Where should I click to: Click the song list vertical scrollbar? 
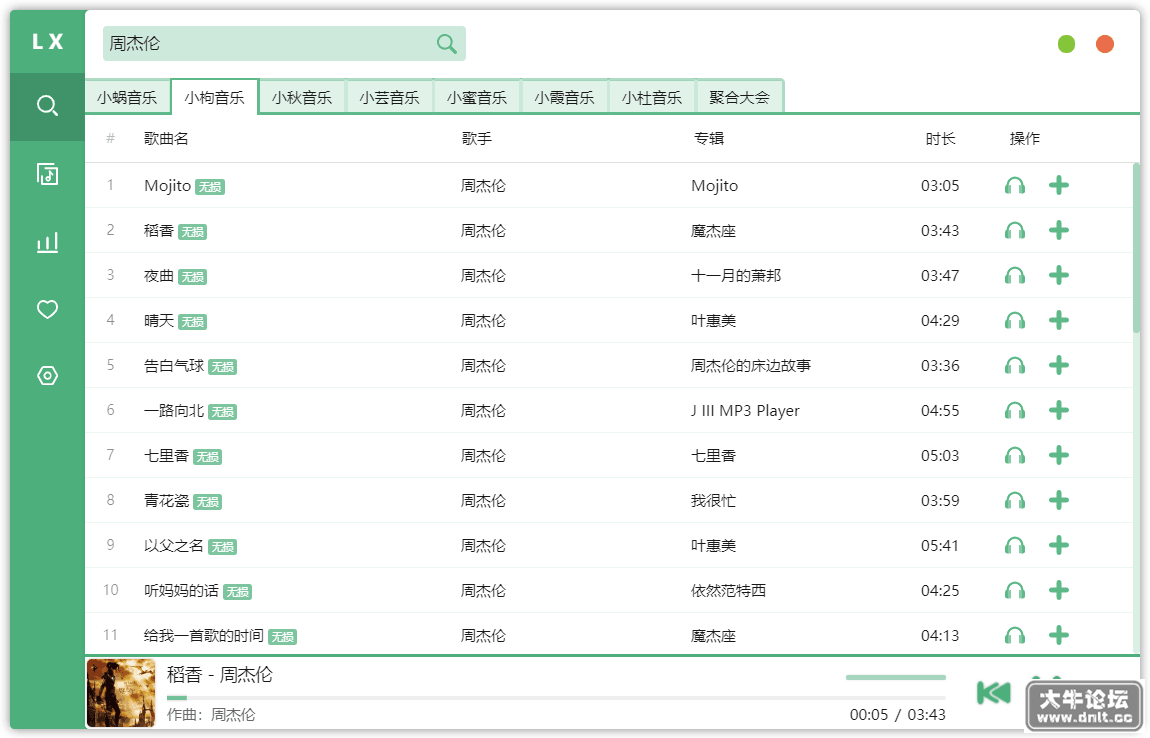[1136, 249]
